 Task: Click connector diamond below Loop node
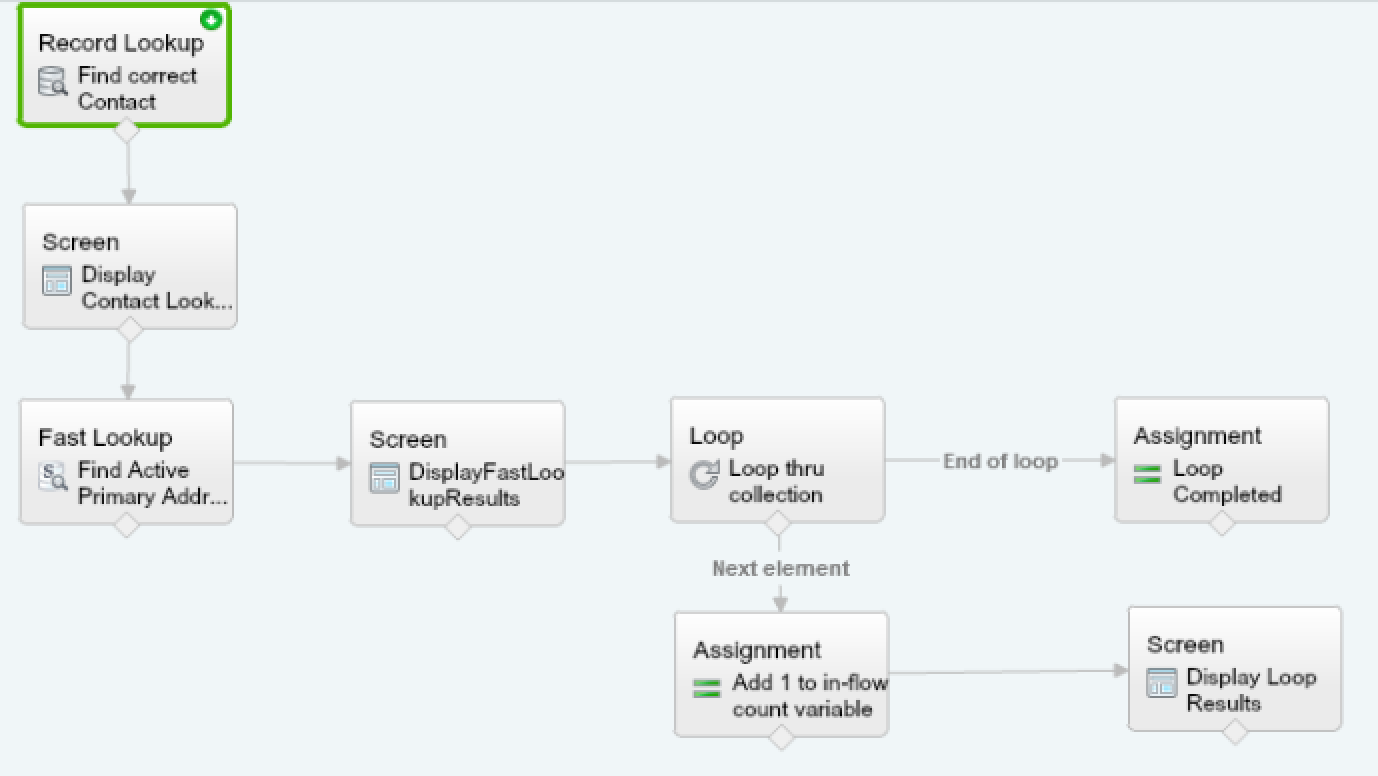pos(777,523)
